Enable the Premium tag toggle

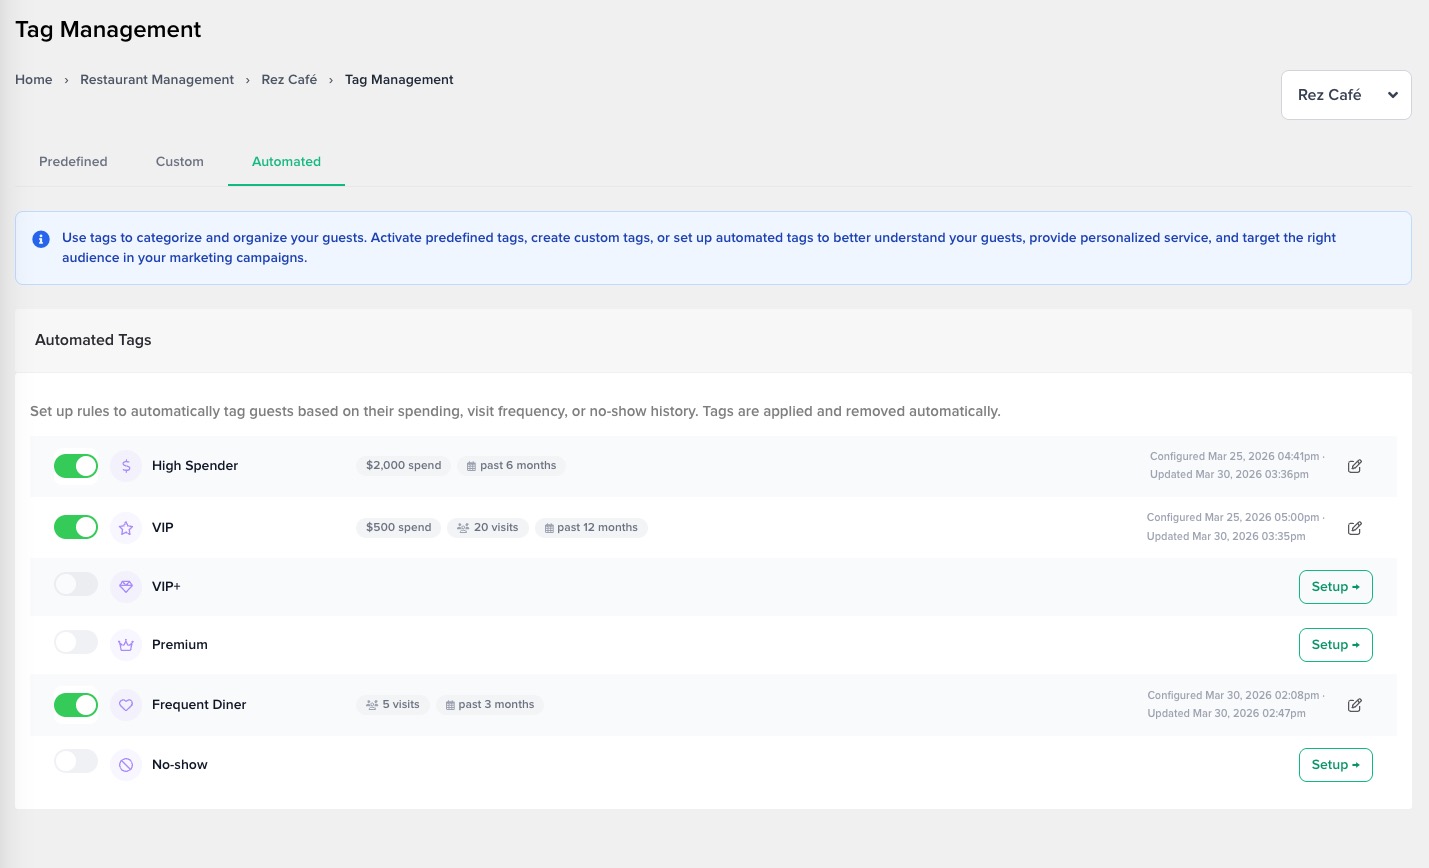coord(76,643)
